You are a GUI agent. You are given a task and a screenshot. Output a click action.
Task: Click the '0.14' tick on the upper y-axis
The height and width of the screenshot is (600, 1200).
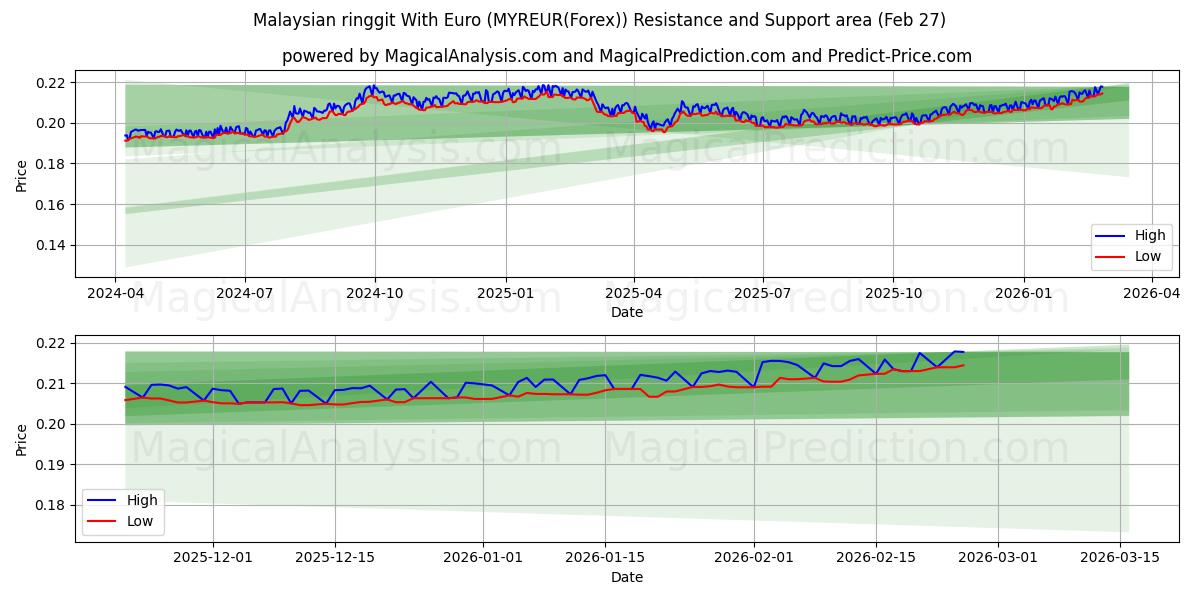click(x=52, y=246)
